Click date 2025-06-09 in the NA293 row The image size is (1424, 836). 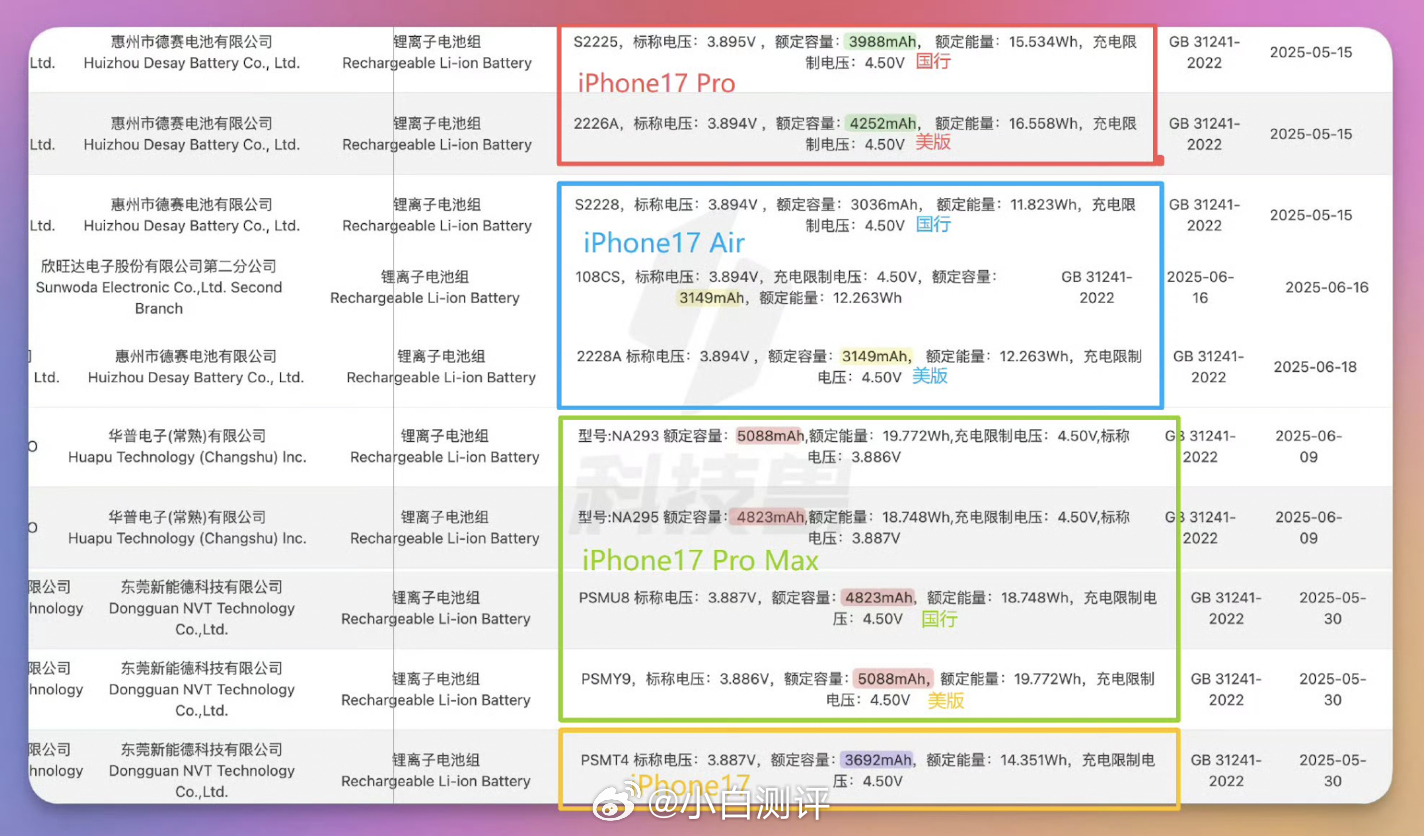pos(1309,446)
